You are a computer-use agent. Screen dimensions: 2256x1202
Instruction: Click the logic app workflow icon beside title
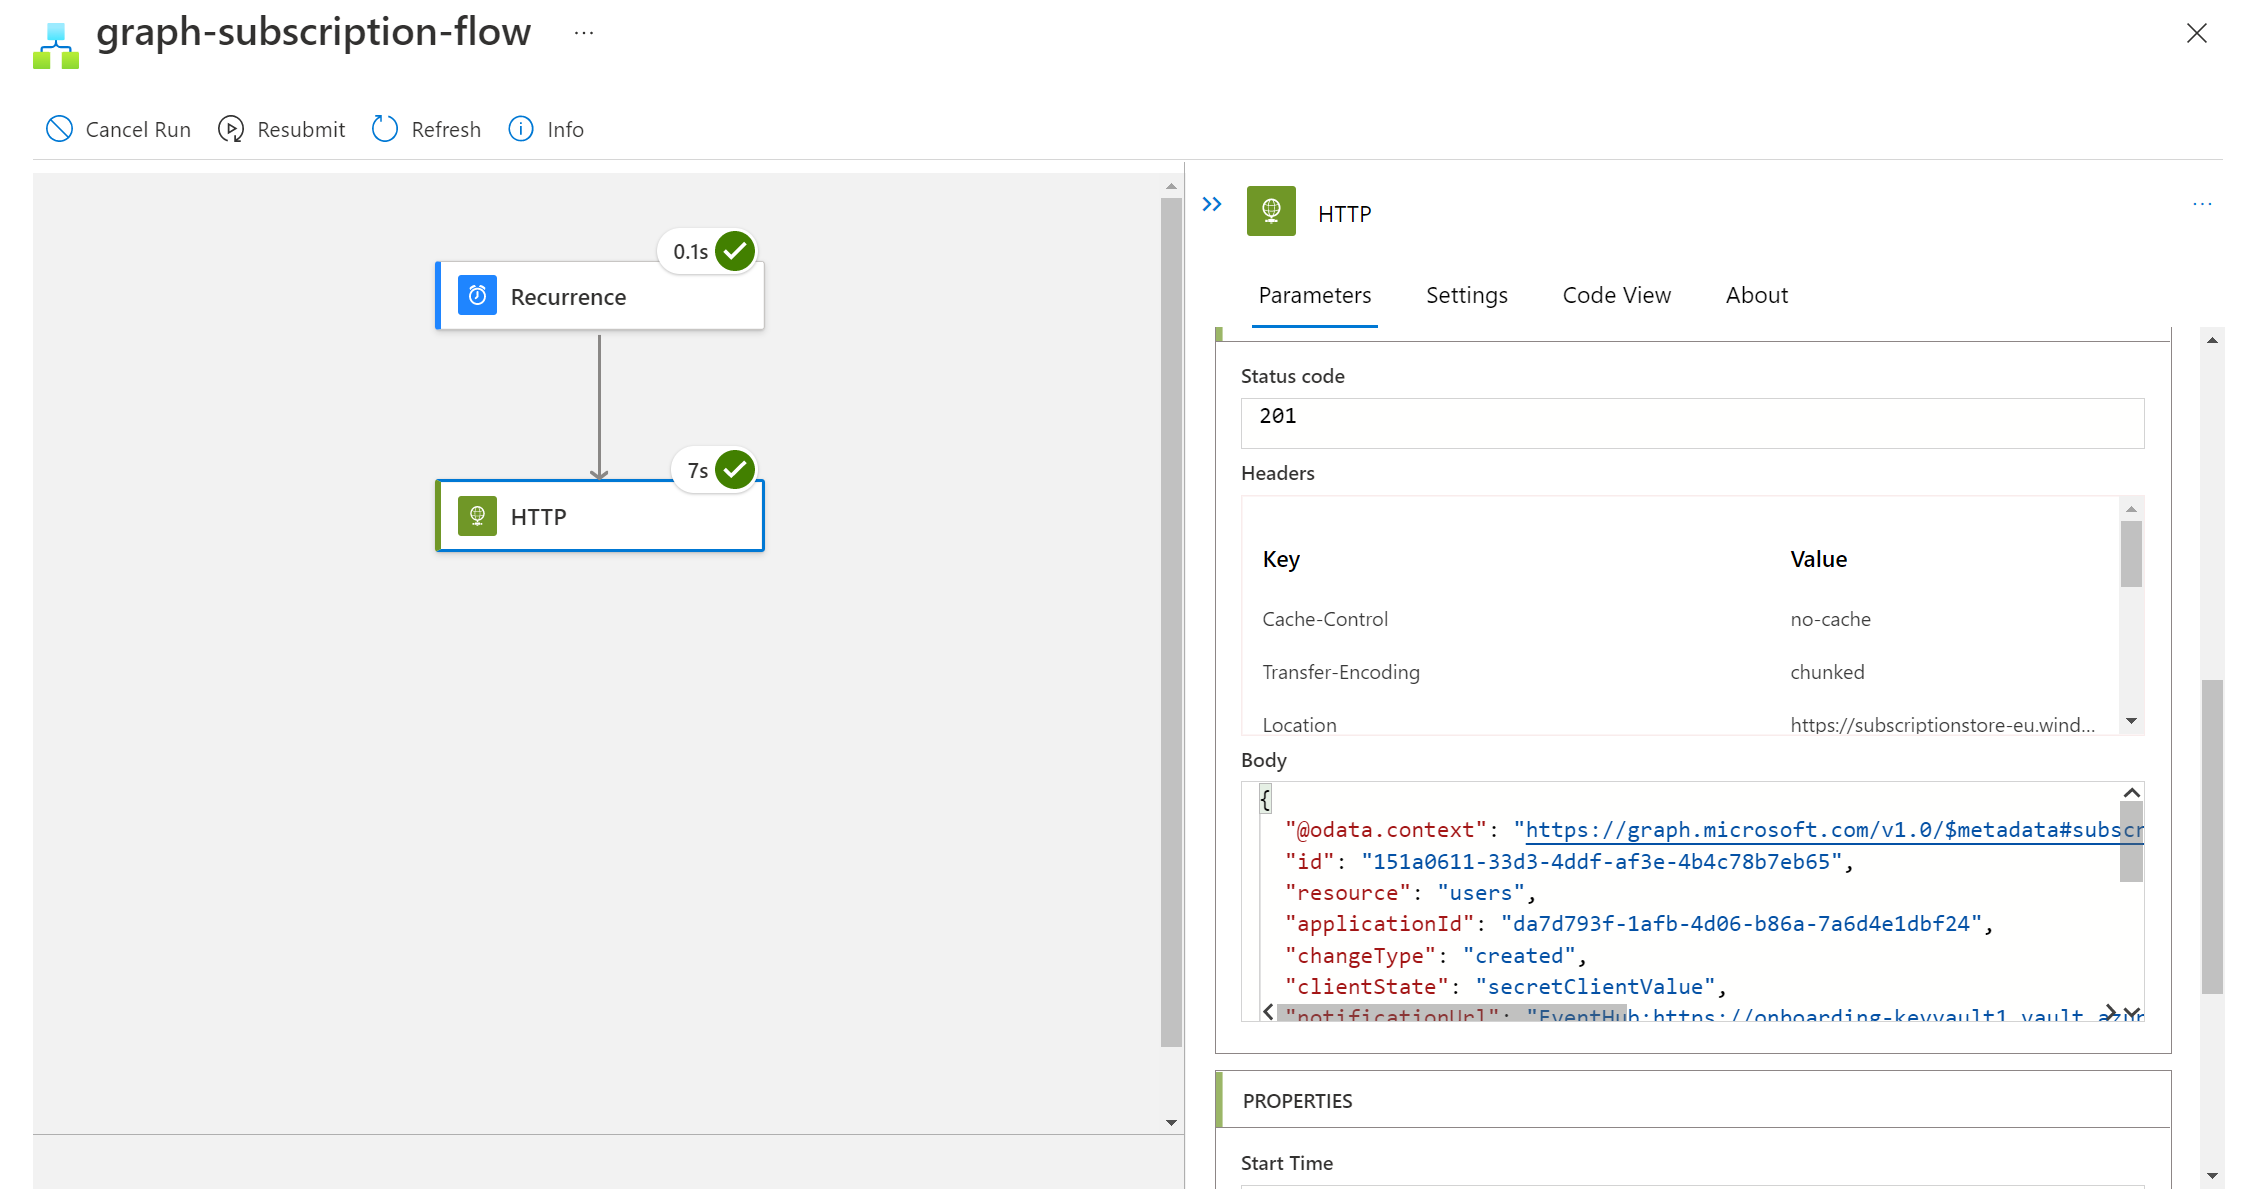56,46
